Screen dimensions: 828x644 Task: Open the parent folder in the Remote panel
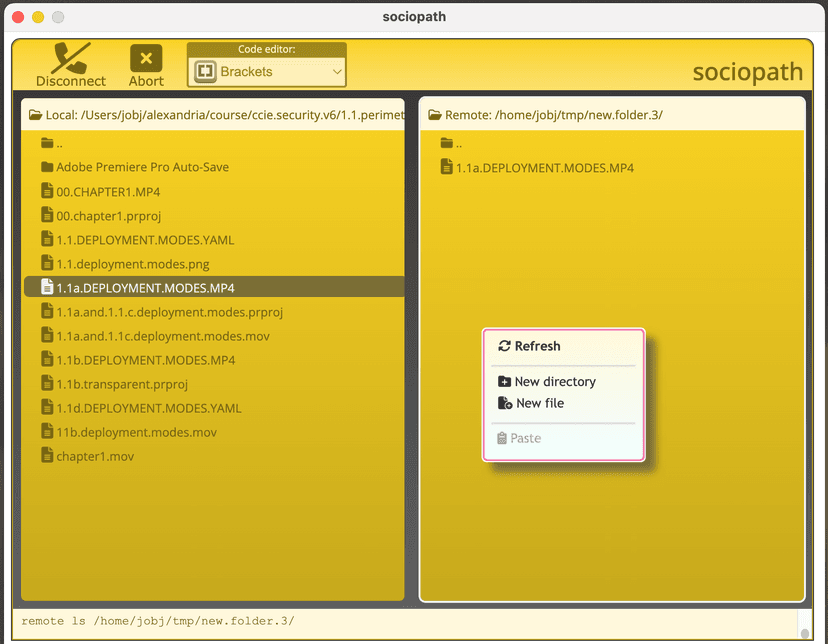pyautogui.click(x=451, y=143)
